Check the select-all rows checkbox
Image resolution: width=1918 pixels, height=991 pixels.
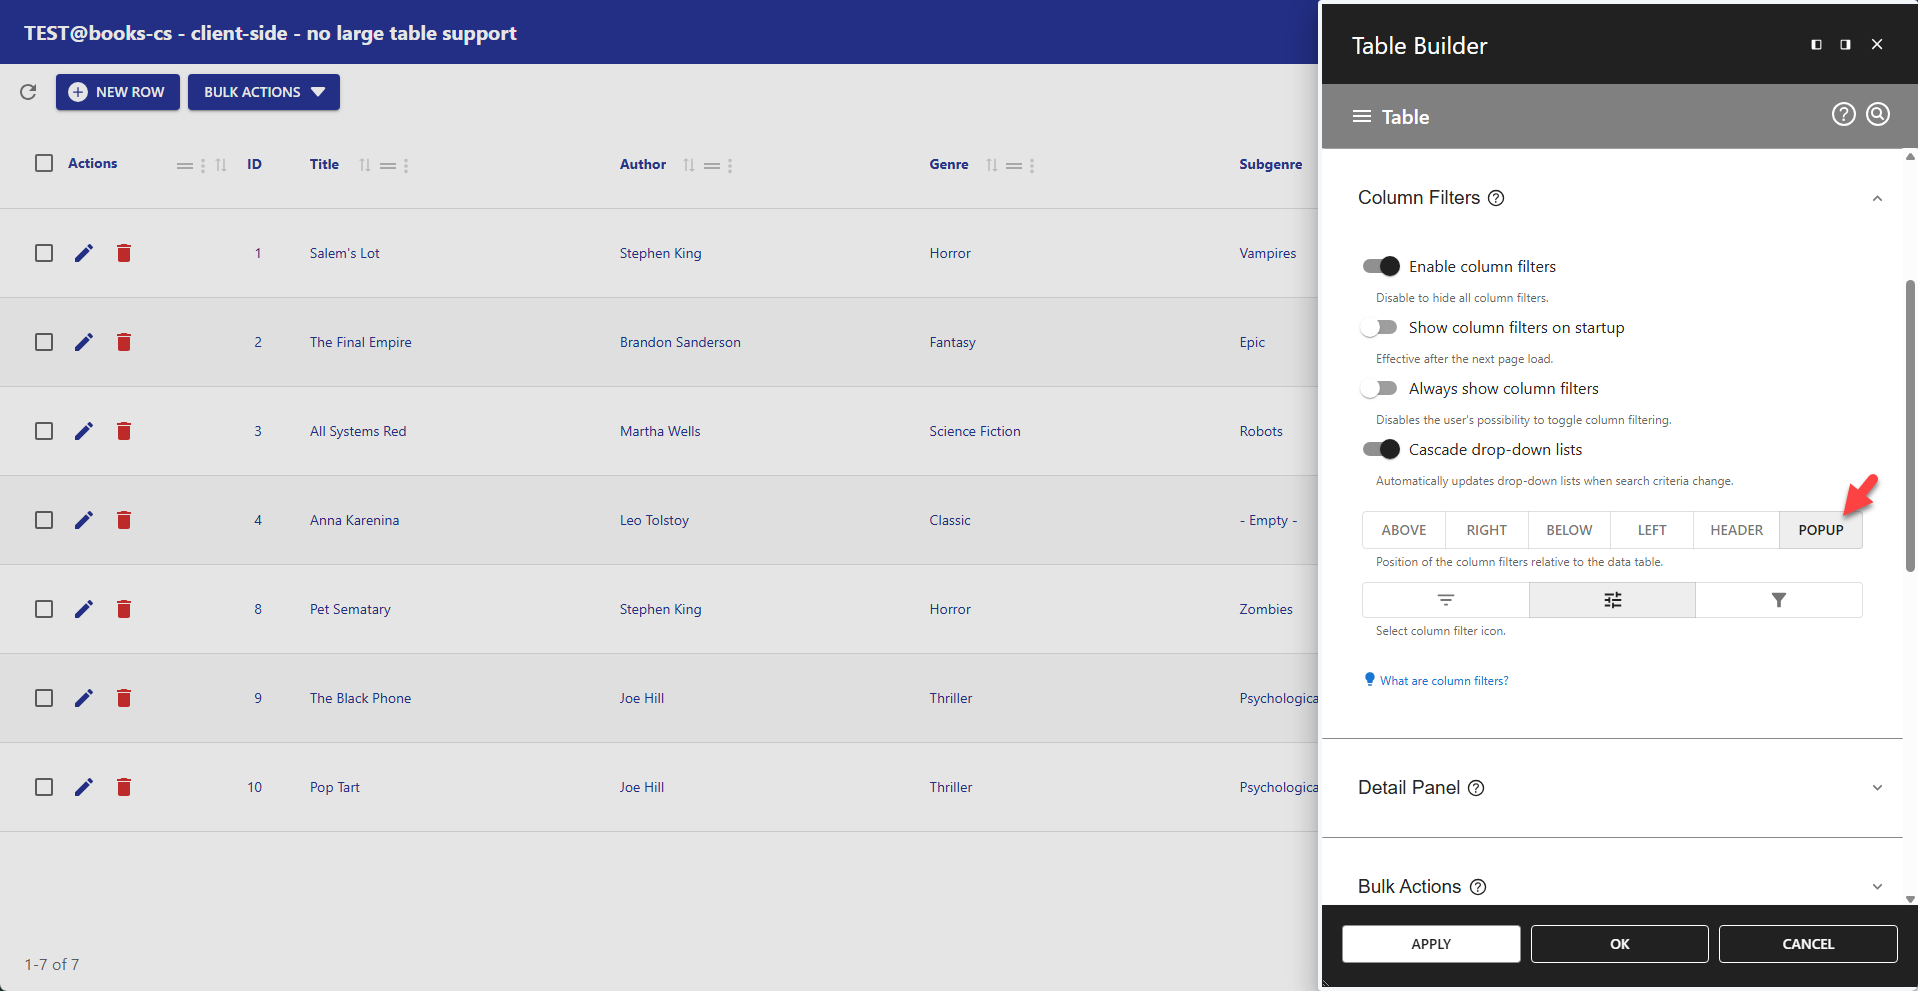click(44, 163)
